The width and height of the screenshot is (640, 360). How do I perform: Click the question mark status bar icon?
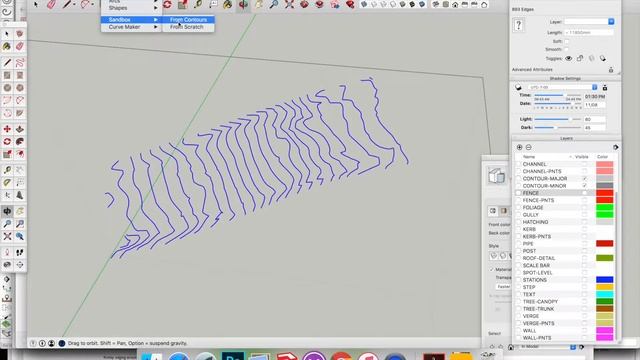click(33, 343)
